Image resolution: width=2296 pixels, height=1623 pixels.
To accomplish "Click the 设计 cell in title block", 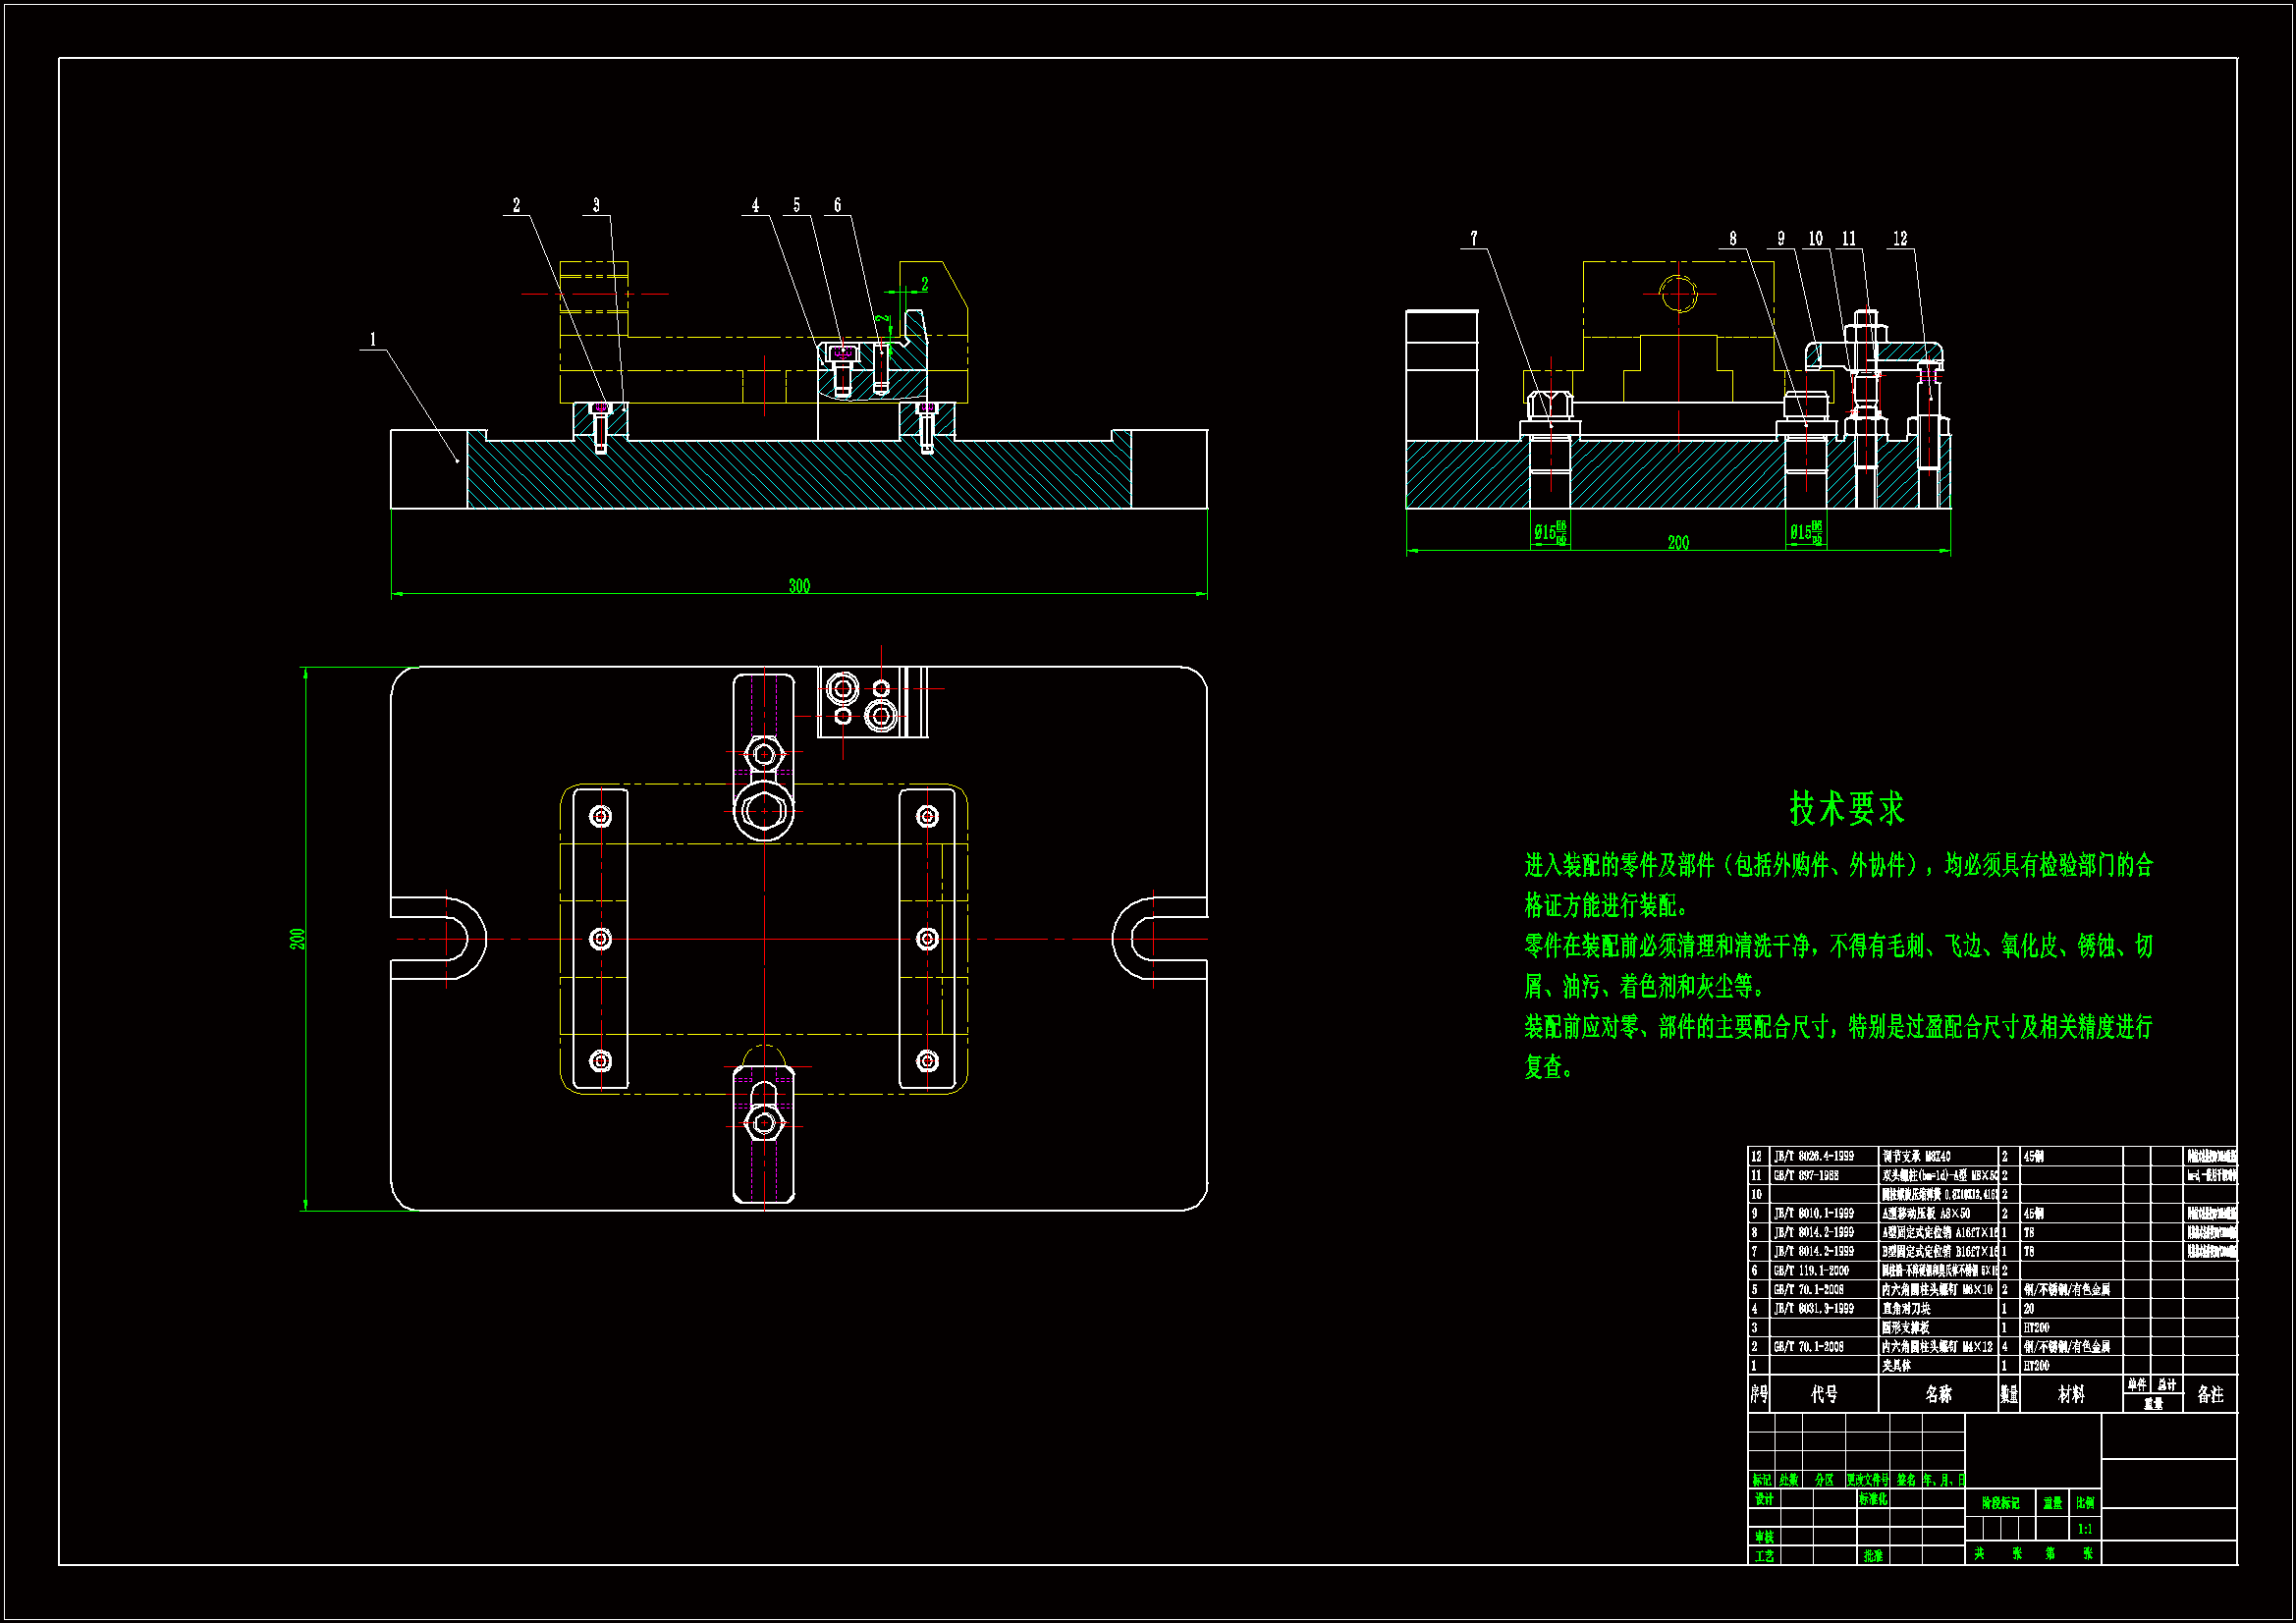I will point(1764,1500).
